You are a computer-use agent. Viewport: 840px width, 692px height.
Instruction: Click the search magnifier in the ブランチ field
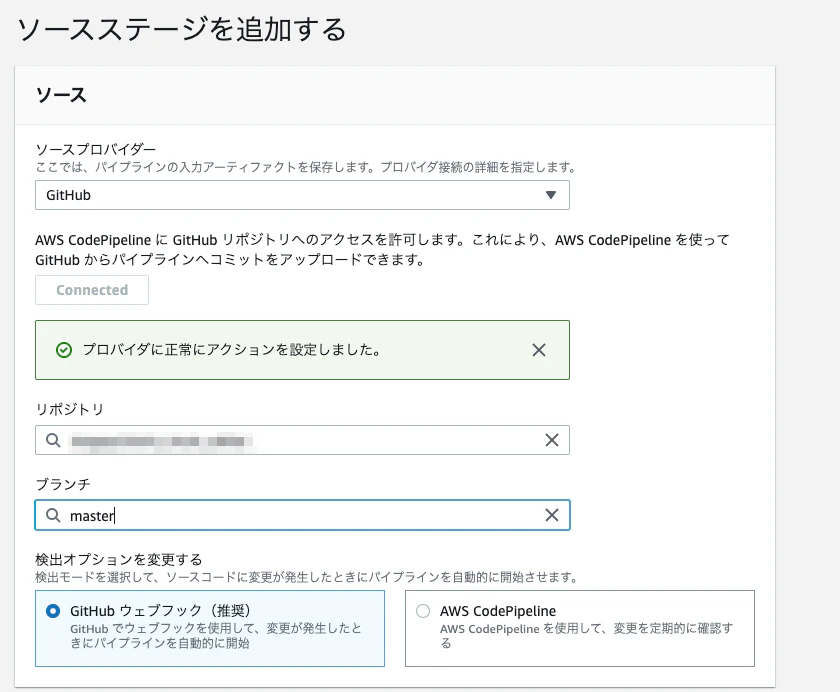click(x=53, y=515)
